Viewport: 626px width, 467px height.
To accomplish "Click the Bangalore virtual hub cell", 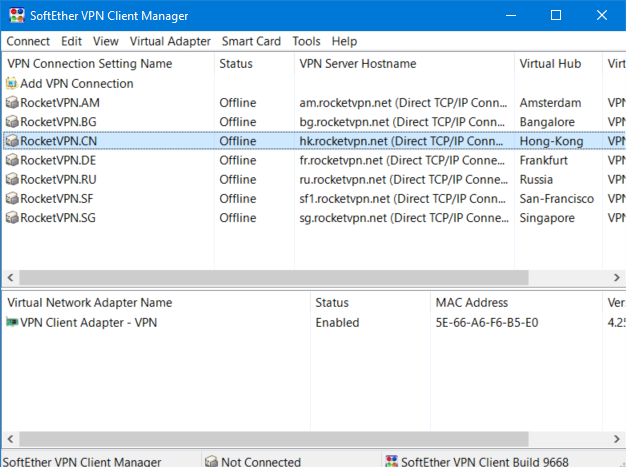I will tap(547, 122).
